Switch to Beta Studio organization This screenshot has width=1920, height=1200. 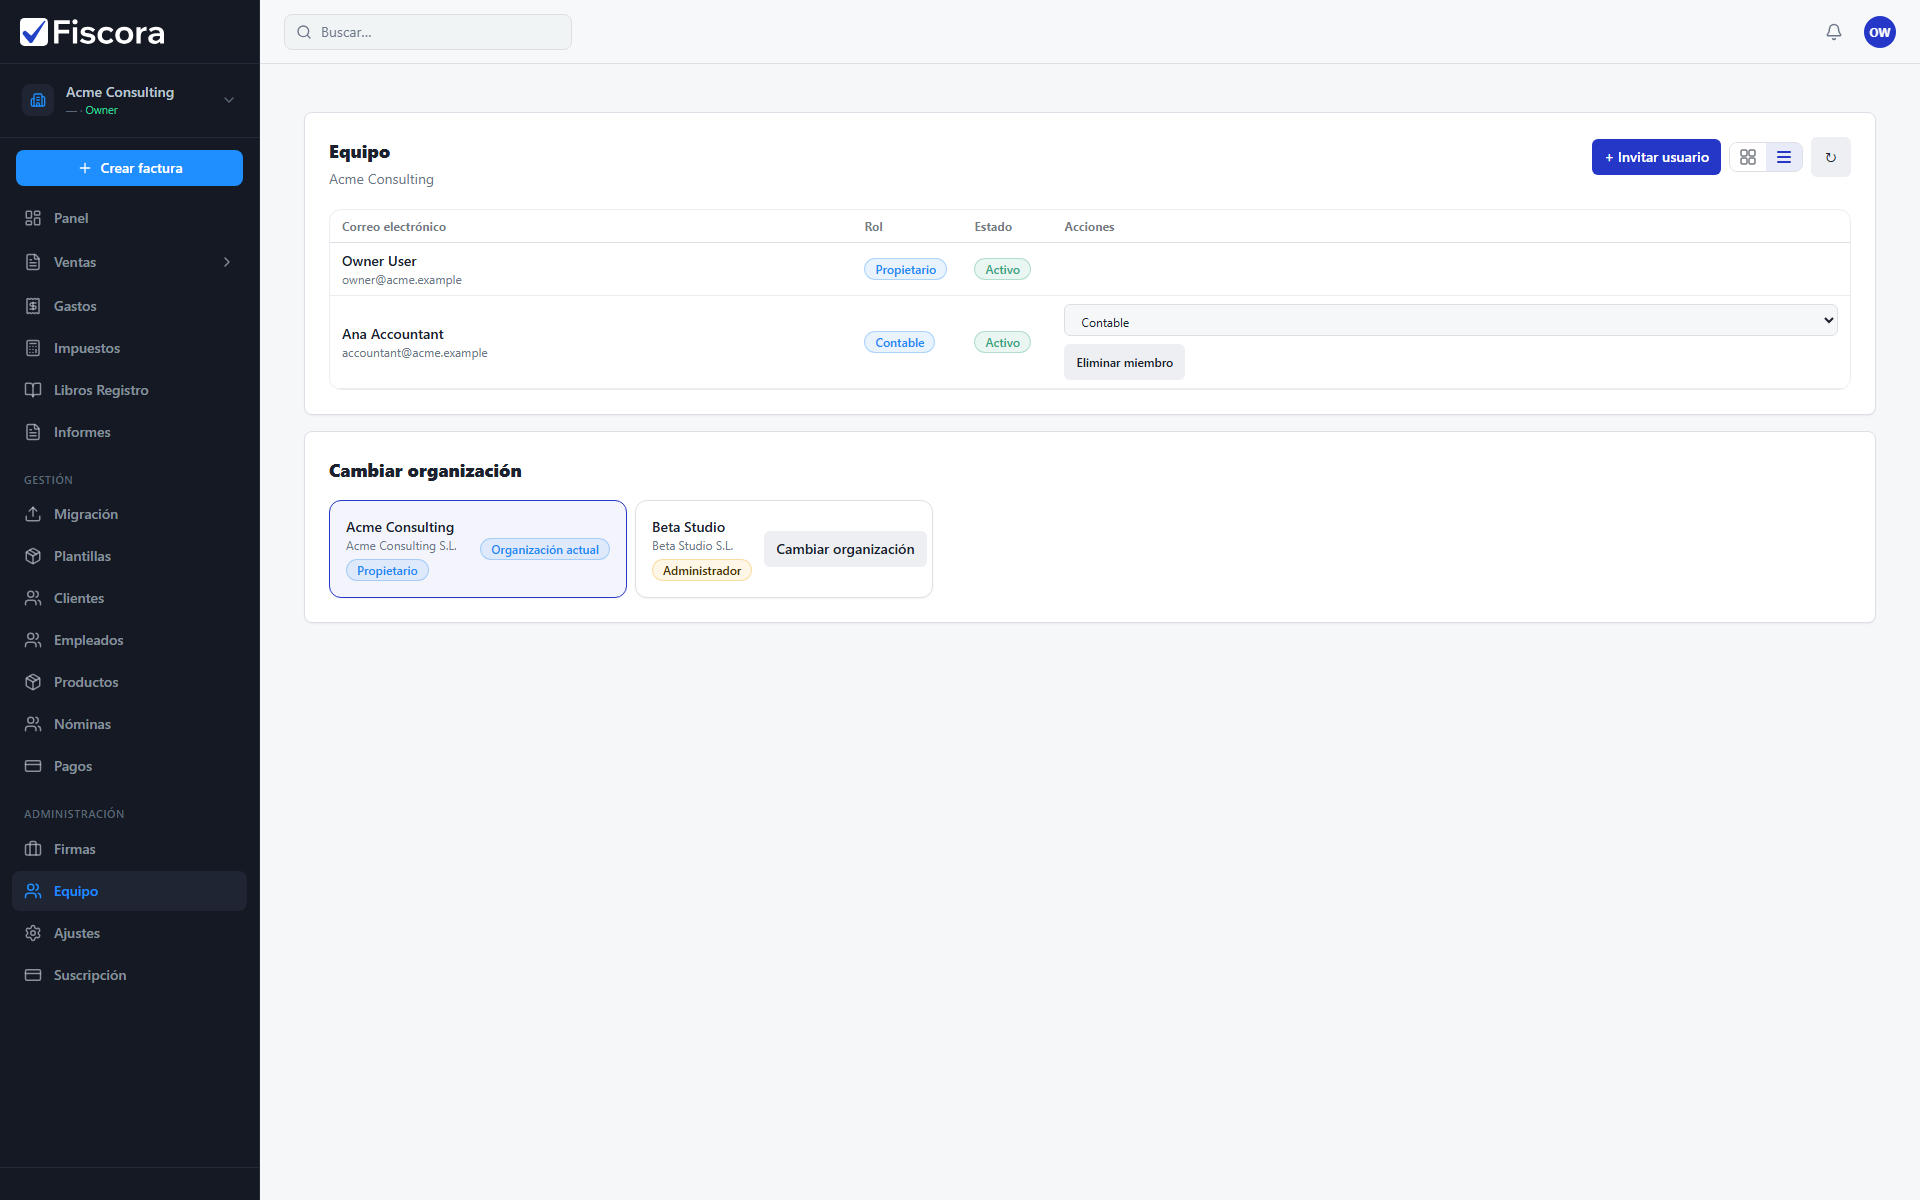844,549
